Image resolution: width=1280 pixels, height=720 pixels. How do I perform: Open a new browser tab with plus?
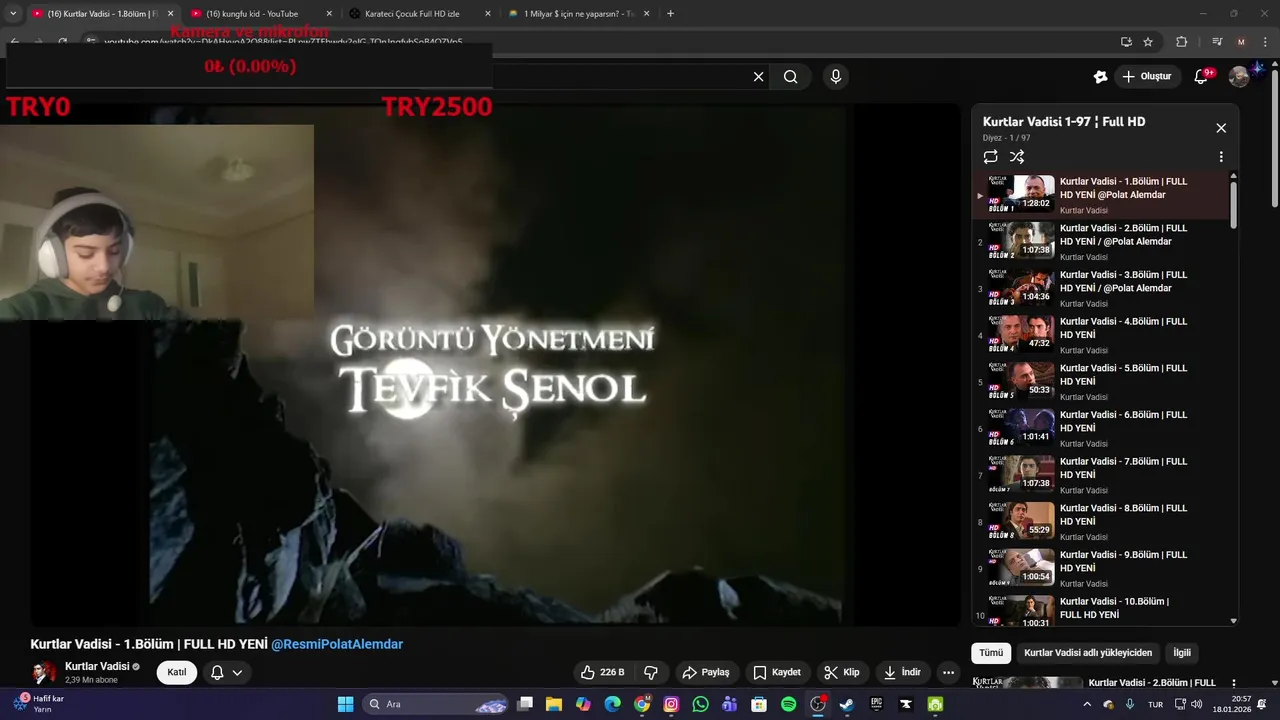pyautogui.click(x=670, y=14)
